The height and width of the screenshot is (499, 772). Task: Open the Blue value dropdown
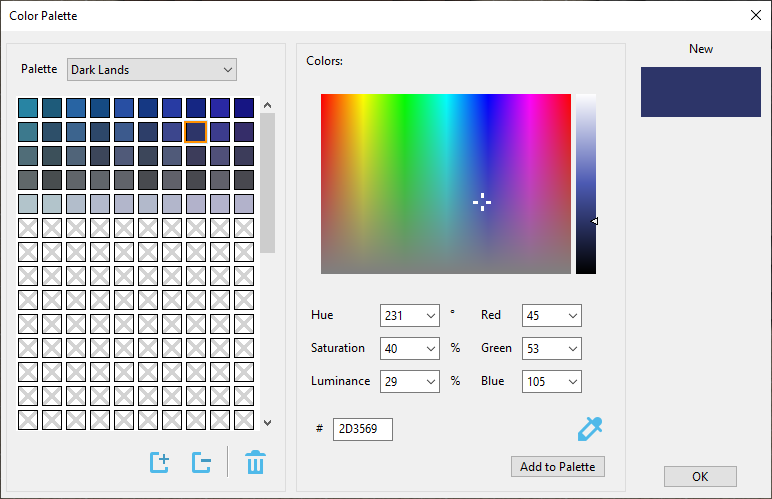coord(573,382)
